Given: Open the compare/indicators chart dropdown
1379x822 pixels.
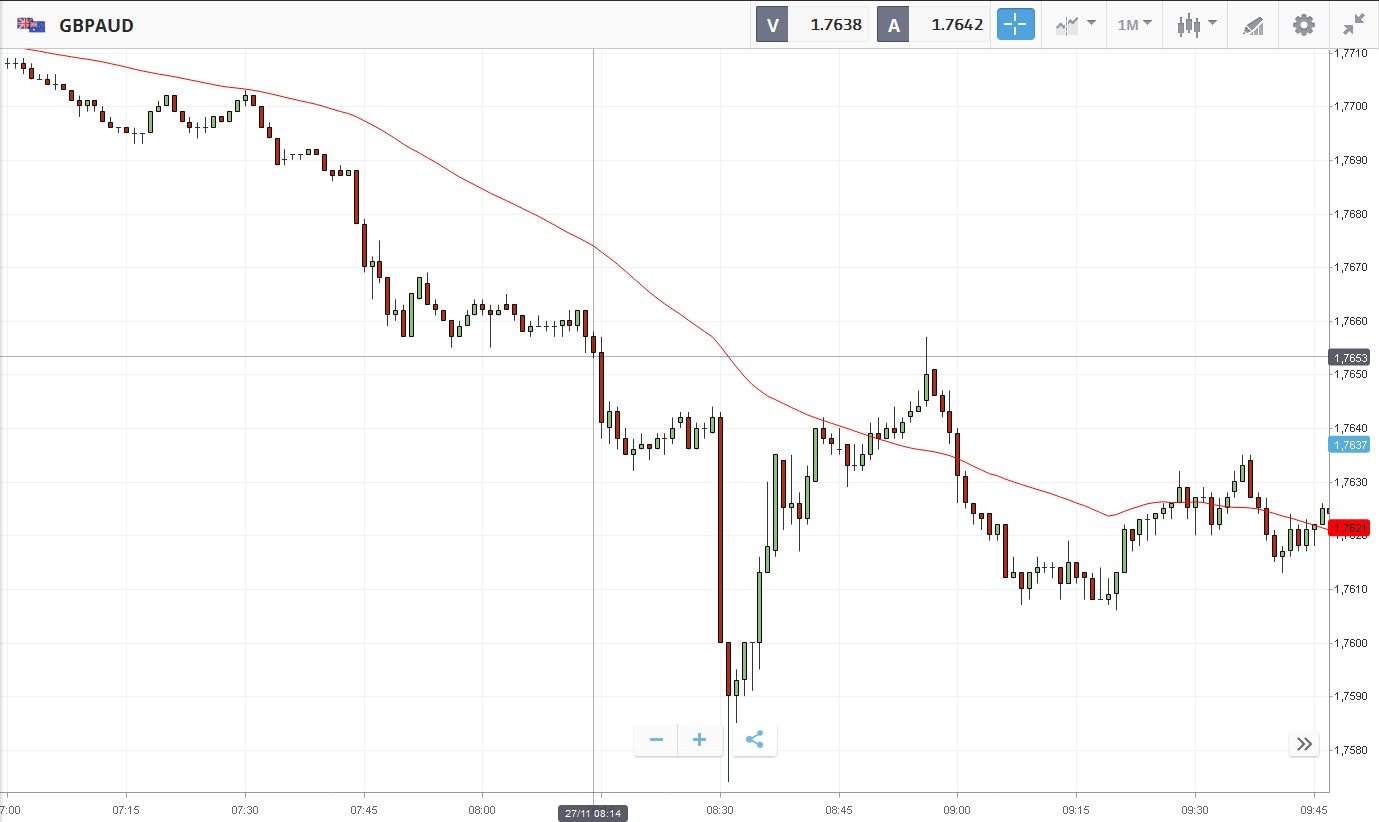Looking at the screenshot, I should click(x=1075, y=25).
